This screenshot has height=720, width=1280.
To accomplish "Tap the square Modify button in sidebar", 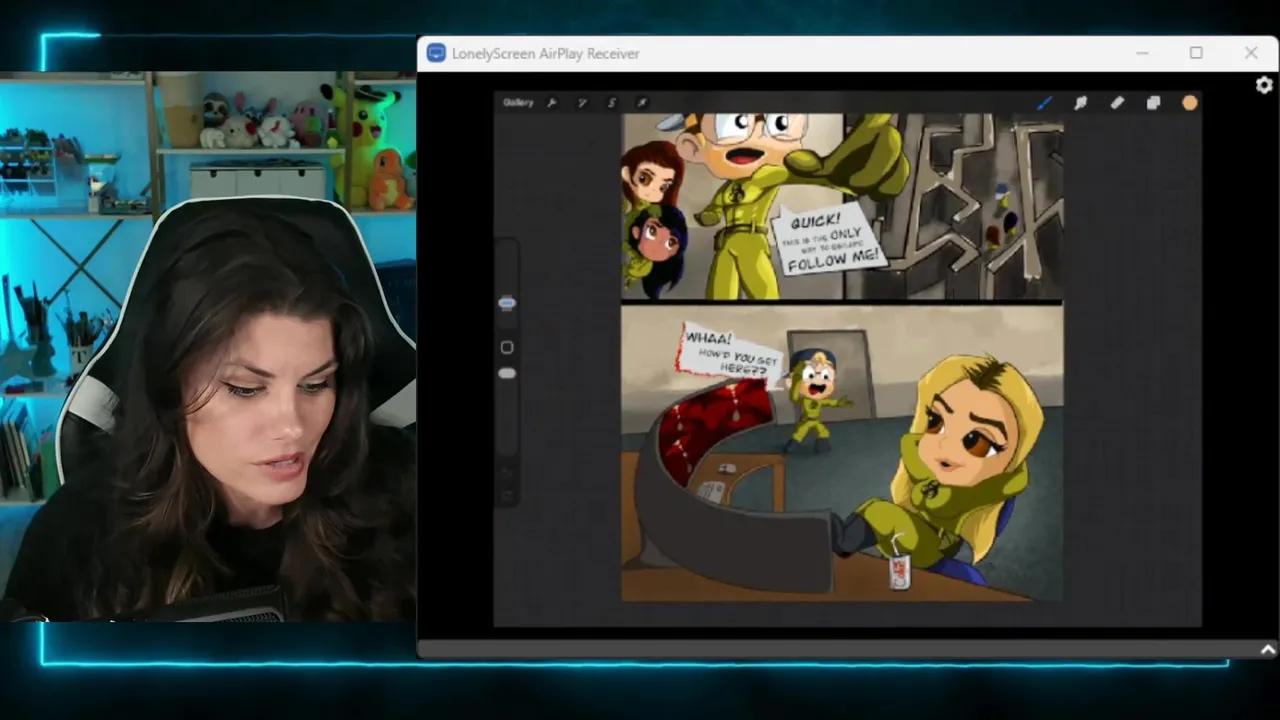I will pyautogui.click(x=507, y=347).
